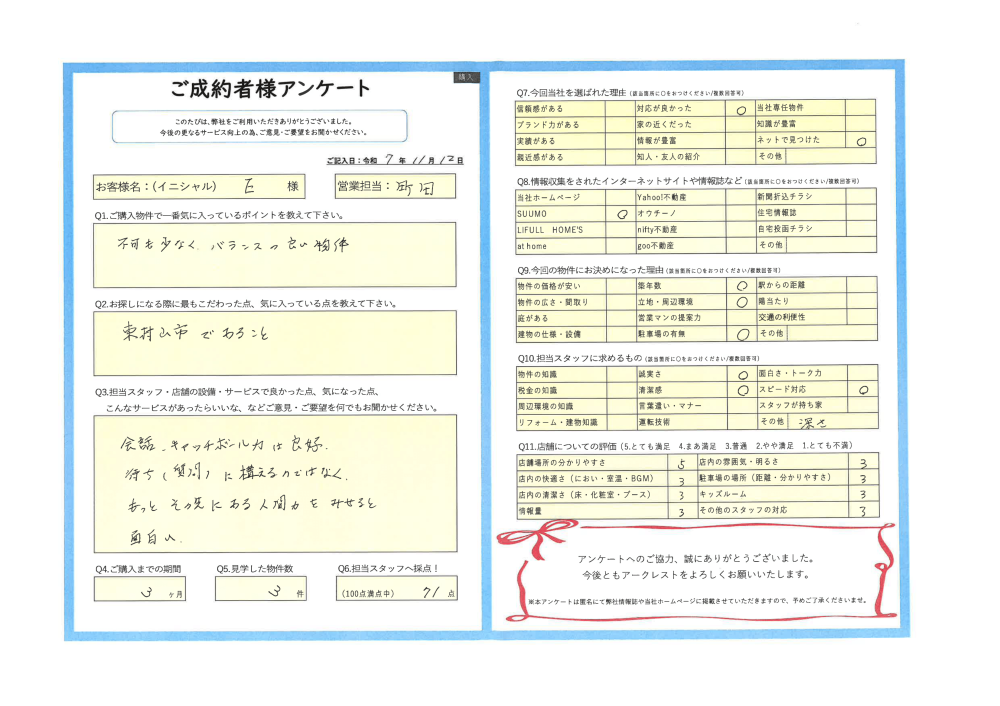
Task: Click the large Q3 comments box
Action: tap(274, 482)
